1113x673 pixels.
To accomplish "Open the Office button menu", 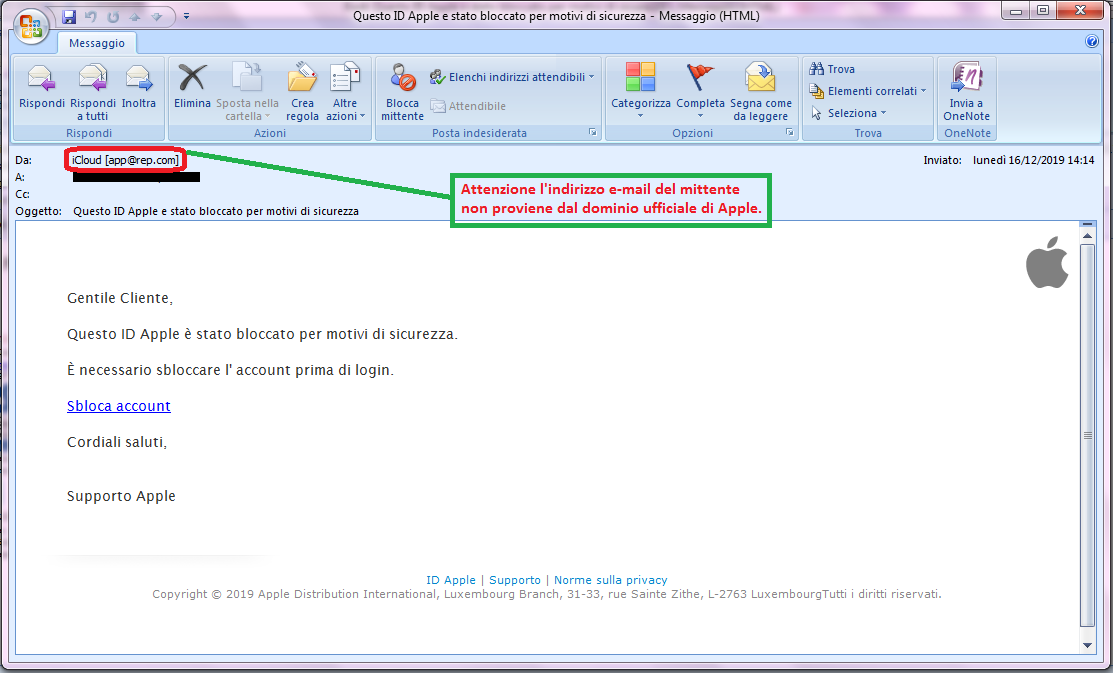I will 31,27.
